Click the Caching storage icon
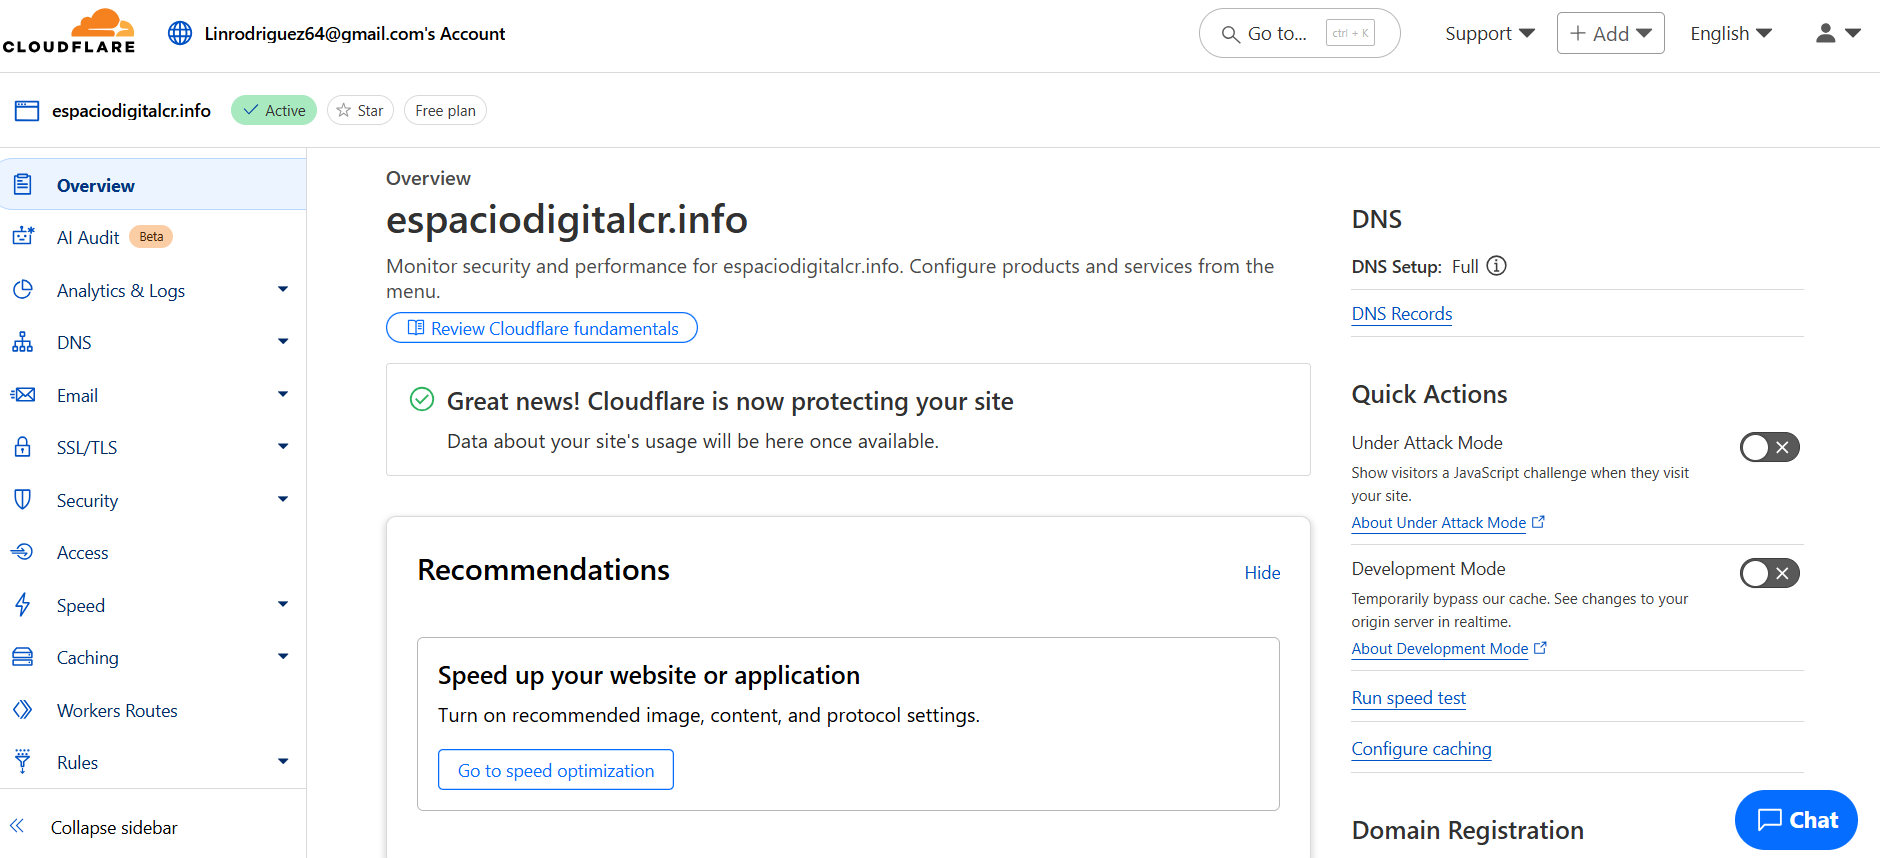This screenshot has height=858, width=1880. pyautogui.click(x=22, y=657)
